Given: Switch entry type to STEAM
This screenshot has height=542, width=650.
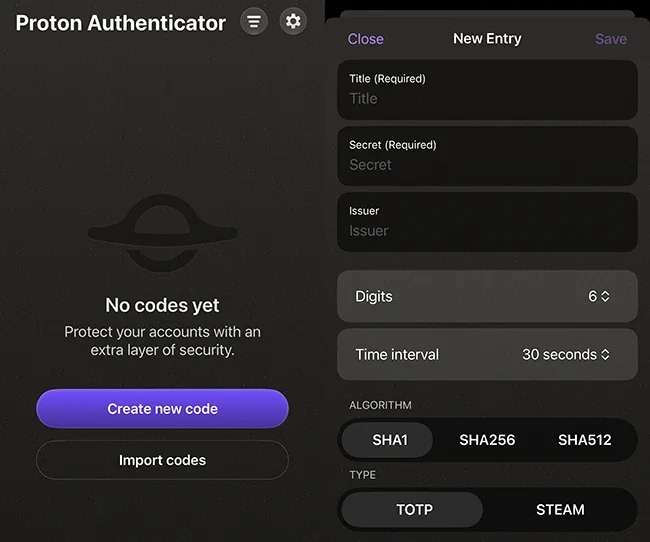Looking at the screenshot, I should point(560,509).
